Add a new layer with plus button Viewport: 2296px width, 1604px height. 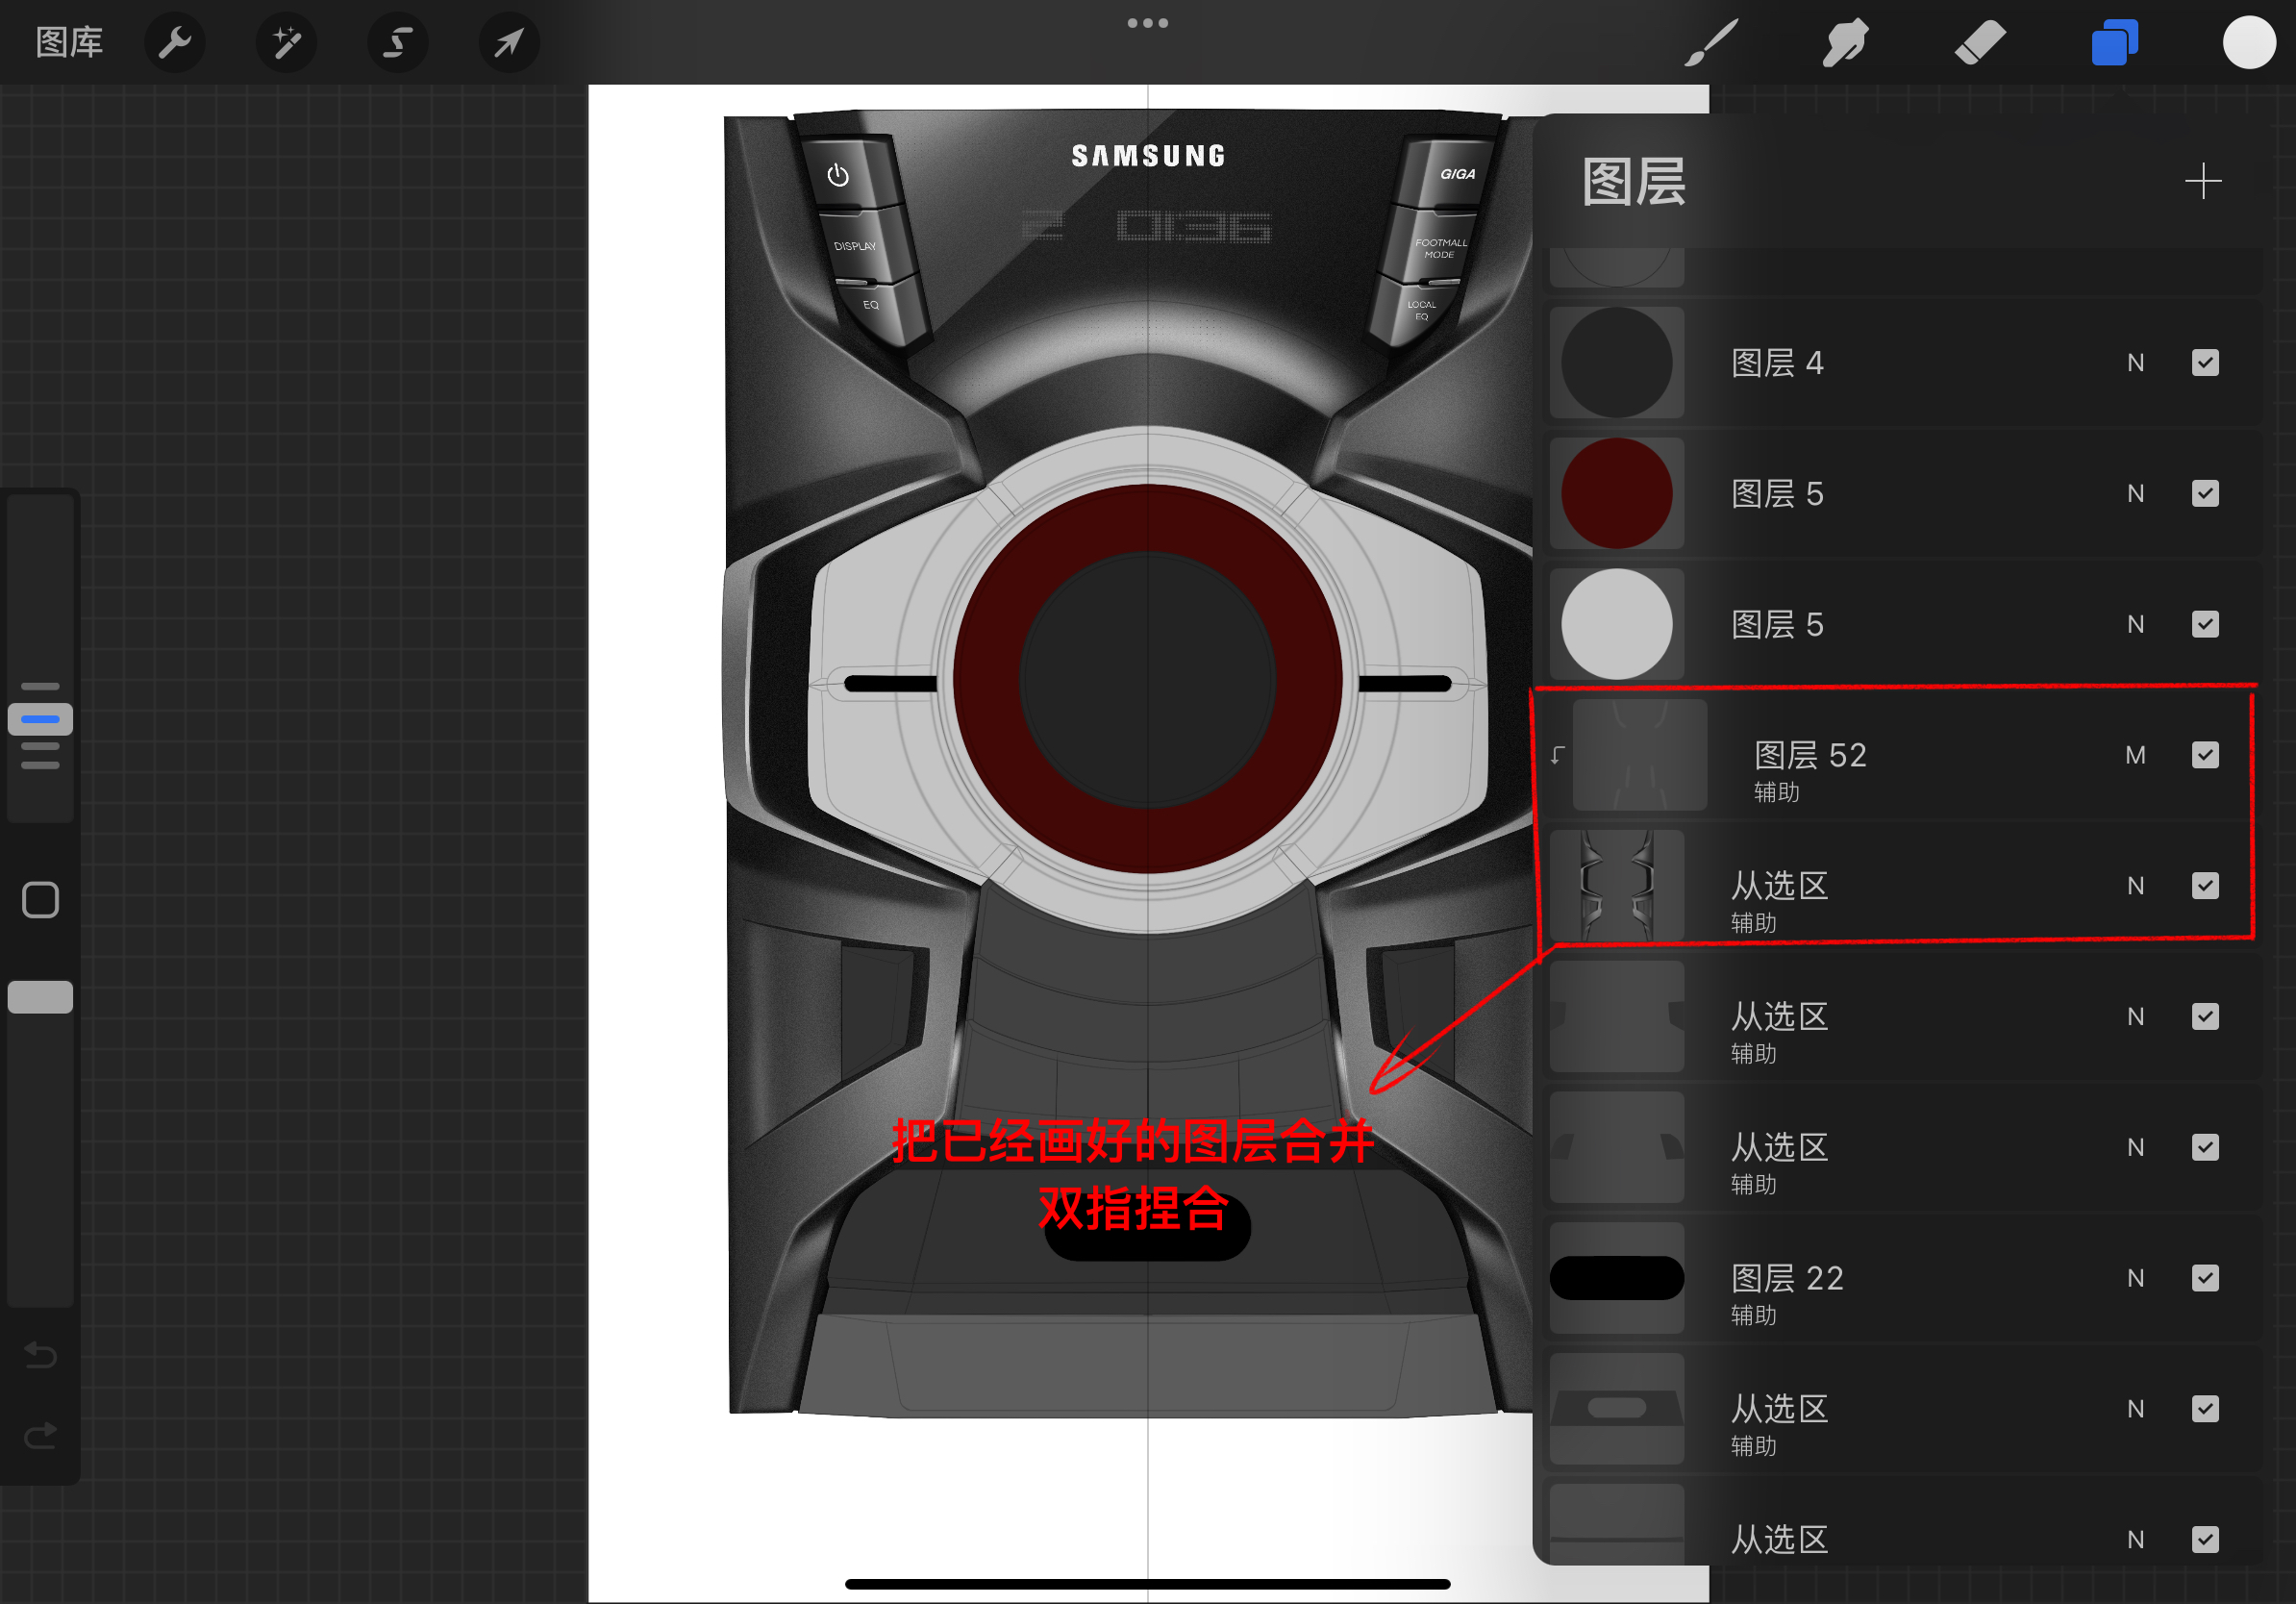pos(2205,181)
